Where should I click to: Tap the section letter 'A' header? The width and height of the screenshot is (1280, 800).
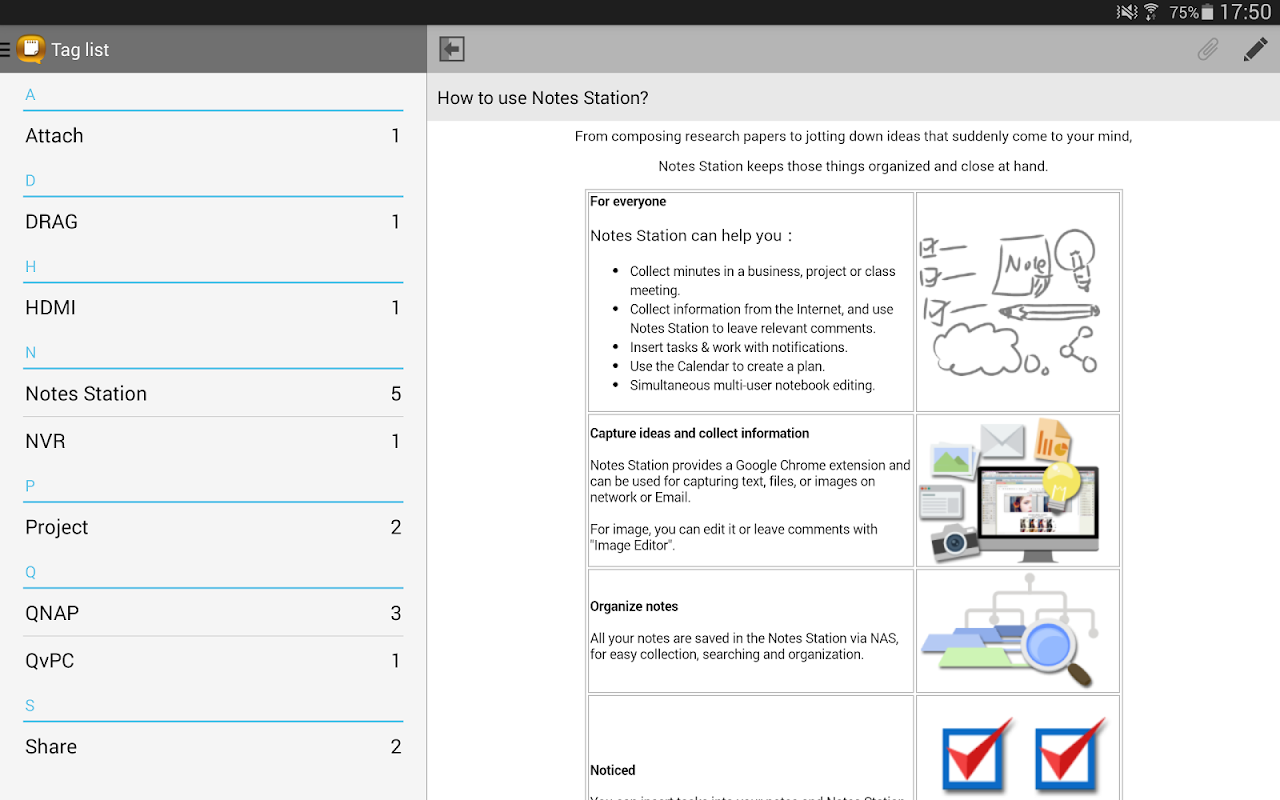coord(30,95)
